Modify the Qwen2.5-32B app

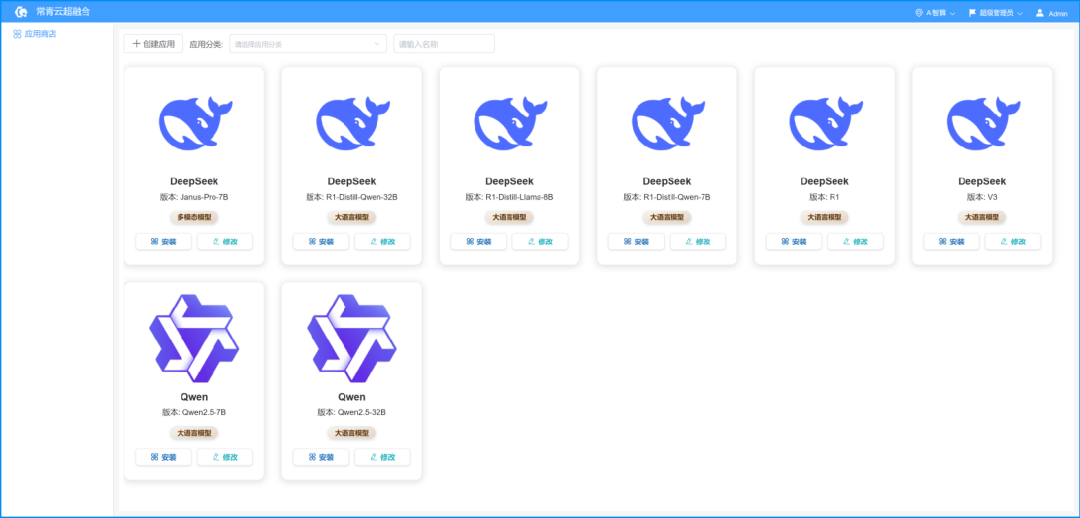coord(382,457)
